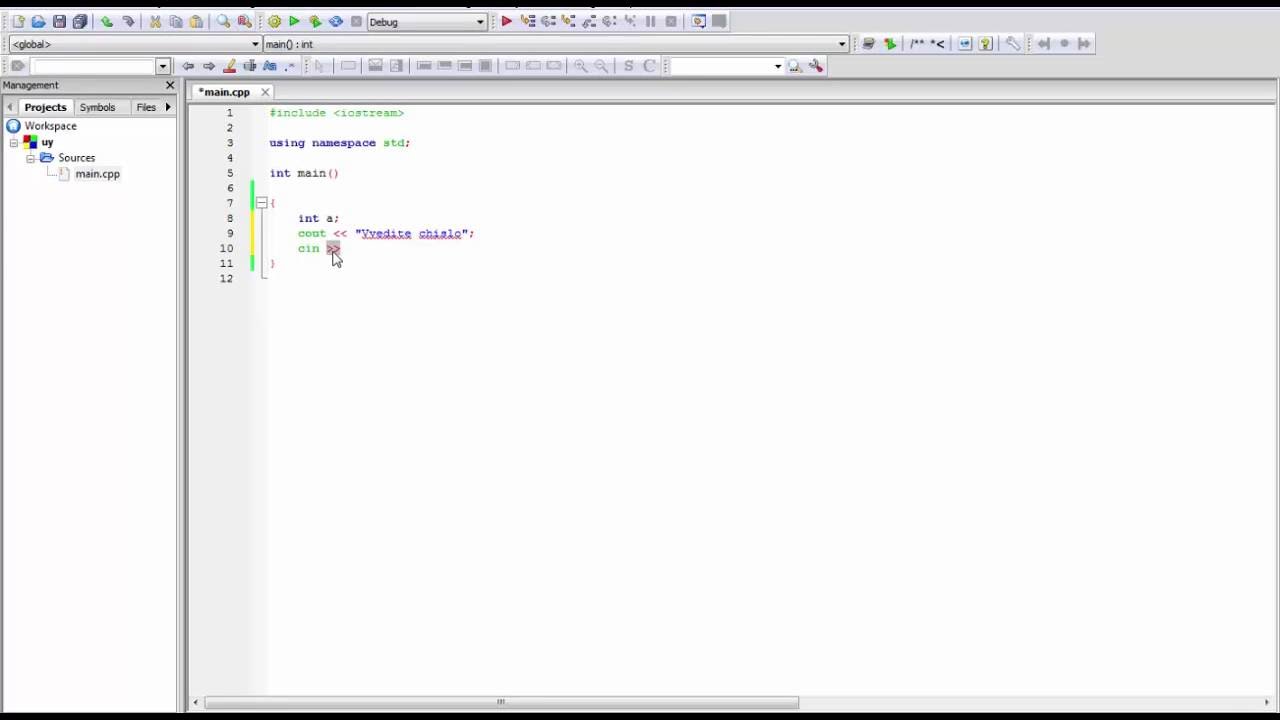This screenshot has height=720, width=1280.
Task: Close the main.cpp editor tab
Action: pos(265,92)
